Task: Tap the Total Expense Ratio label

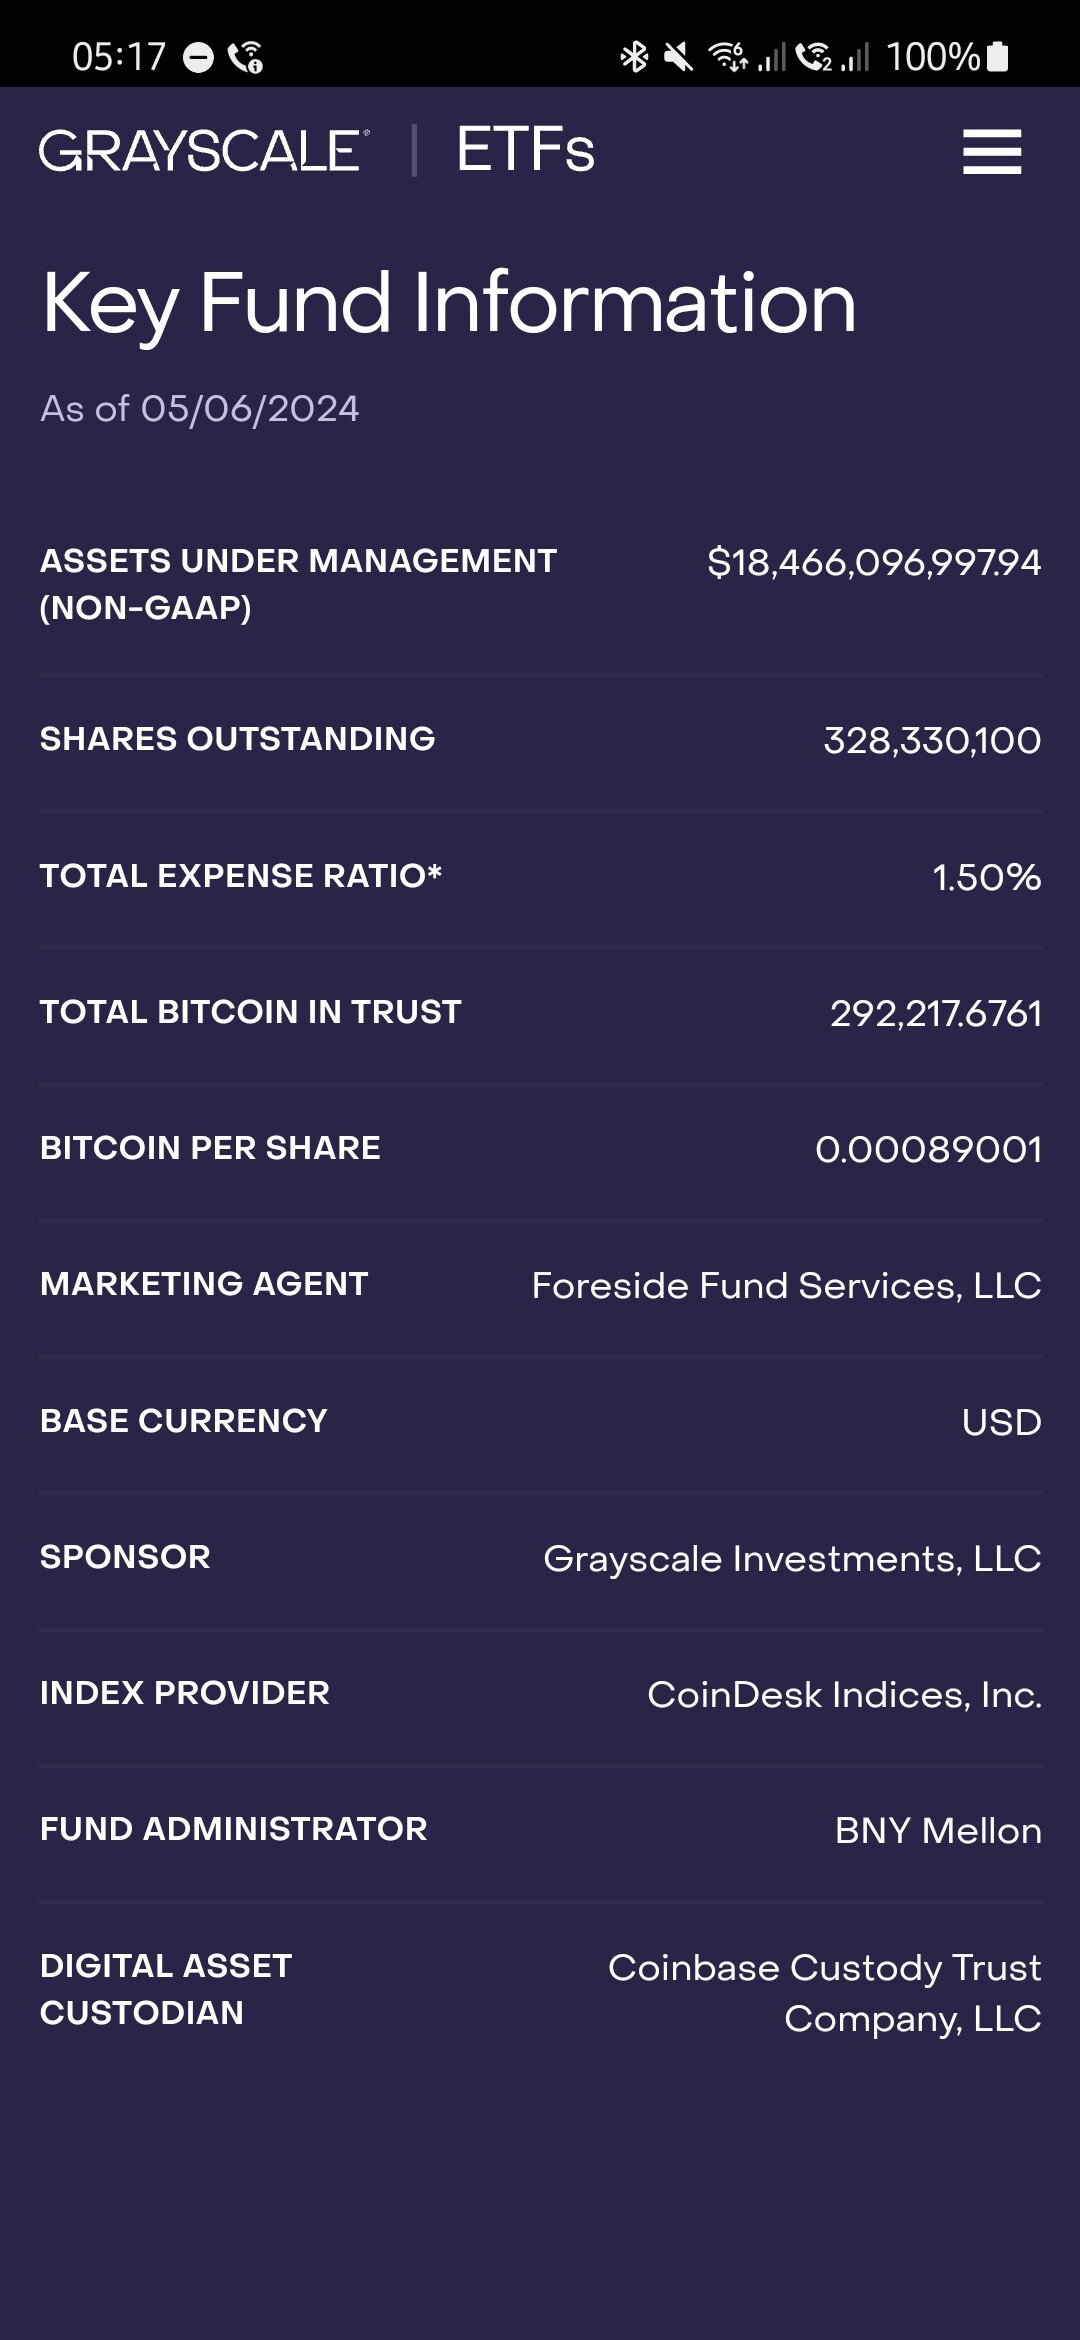Action: (x=241, y=876)
